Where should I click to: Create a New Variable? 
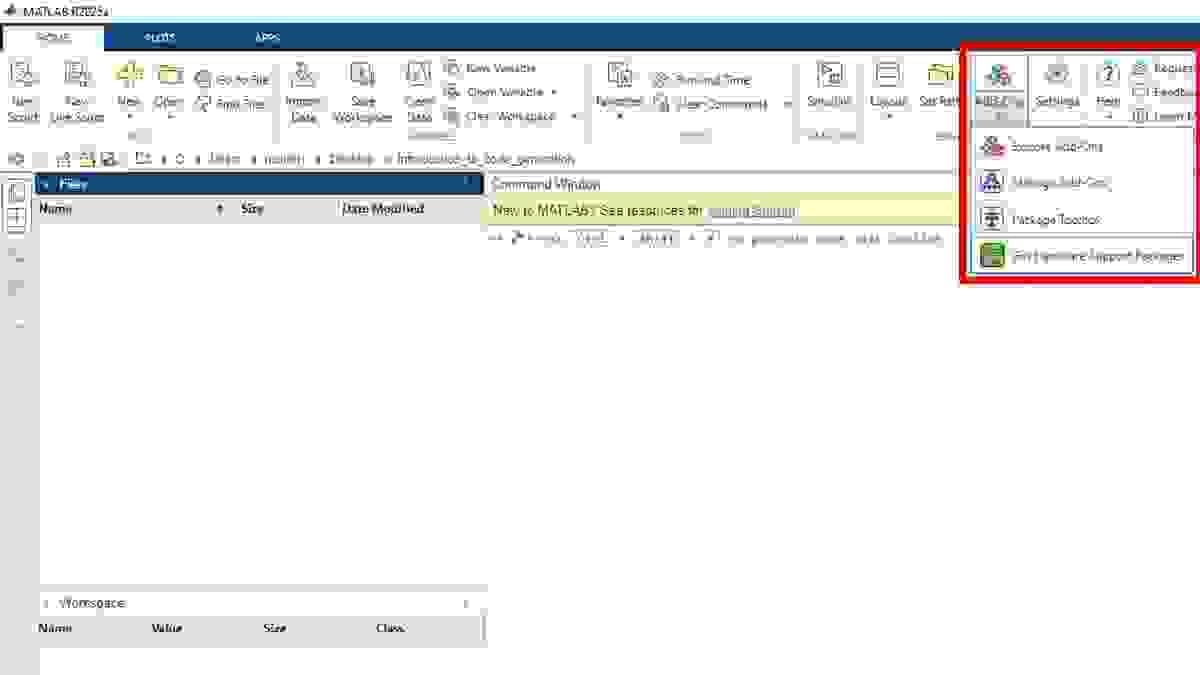(x=492, y=68)
